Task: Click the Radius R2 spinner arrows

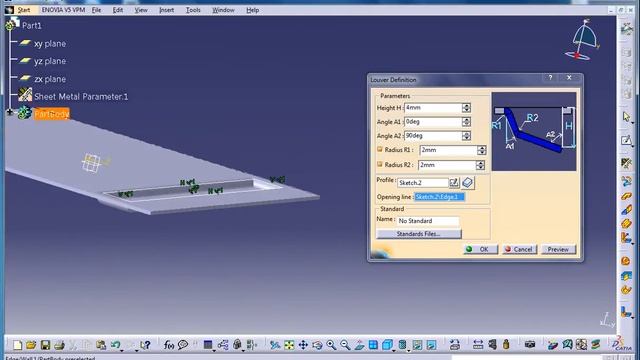Action: click(x=480, y=165)
